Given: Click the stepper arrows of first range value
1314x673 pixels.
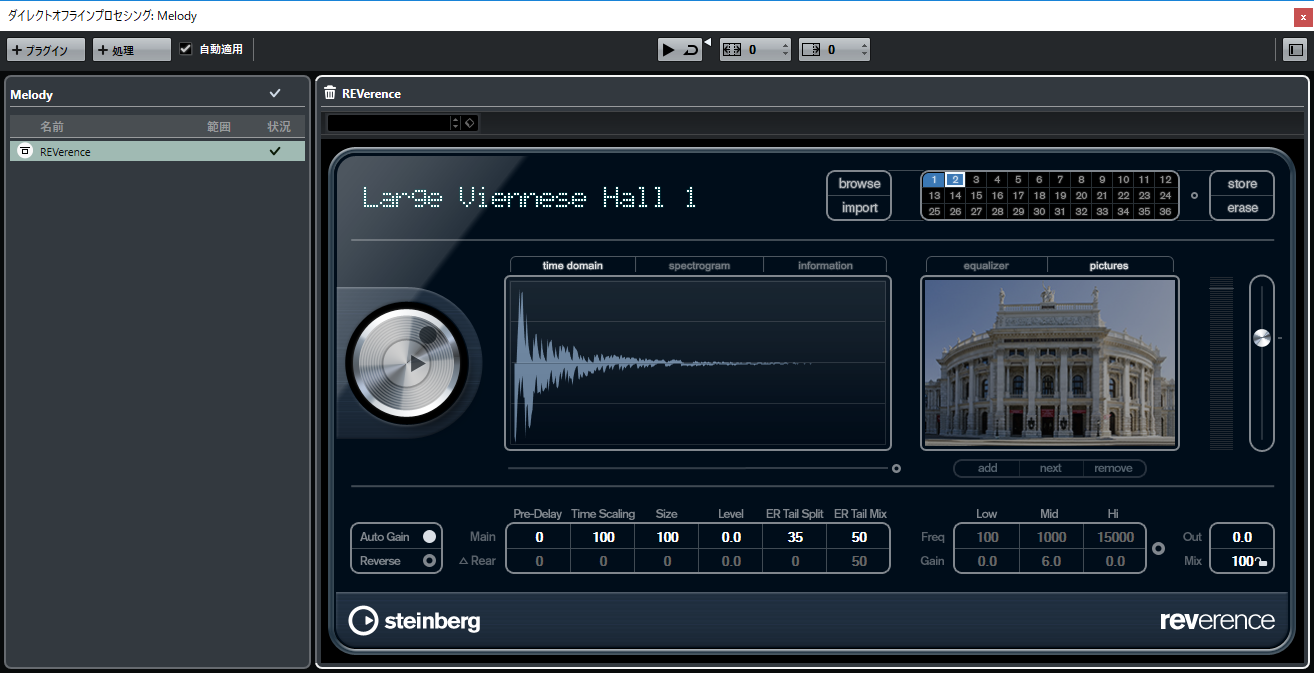Looking at the screenshot, I should 785,49.
